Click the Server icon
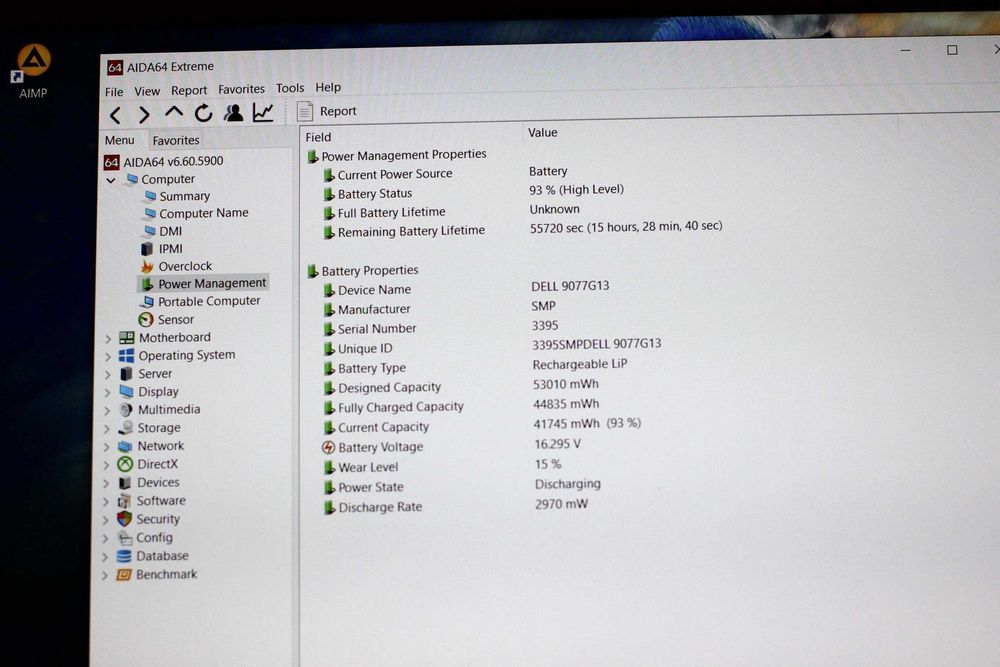Viewport: 1000px width, 667px height. pos(126,374)
